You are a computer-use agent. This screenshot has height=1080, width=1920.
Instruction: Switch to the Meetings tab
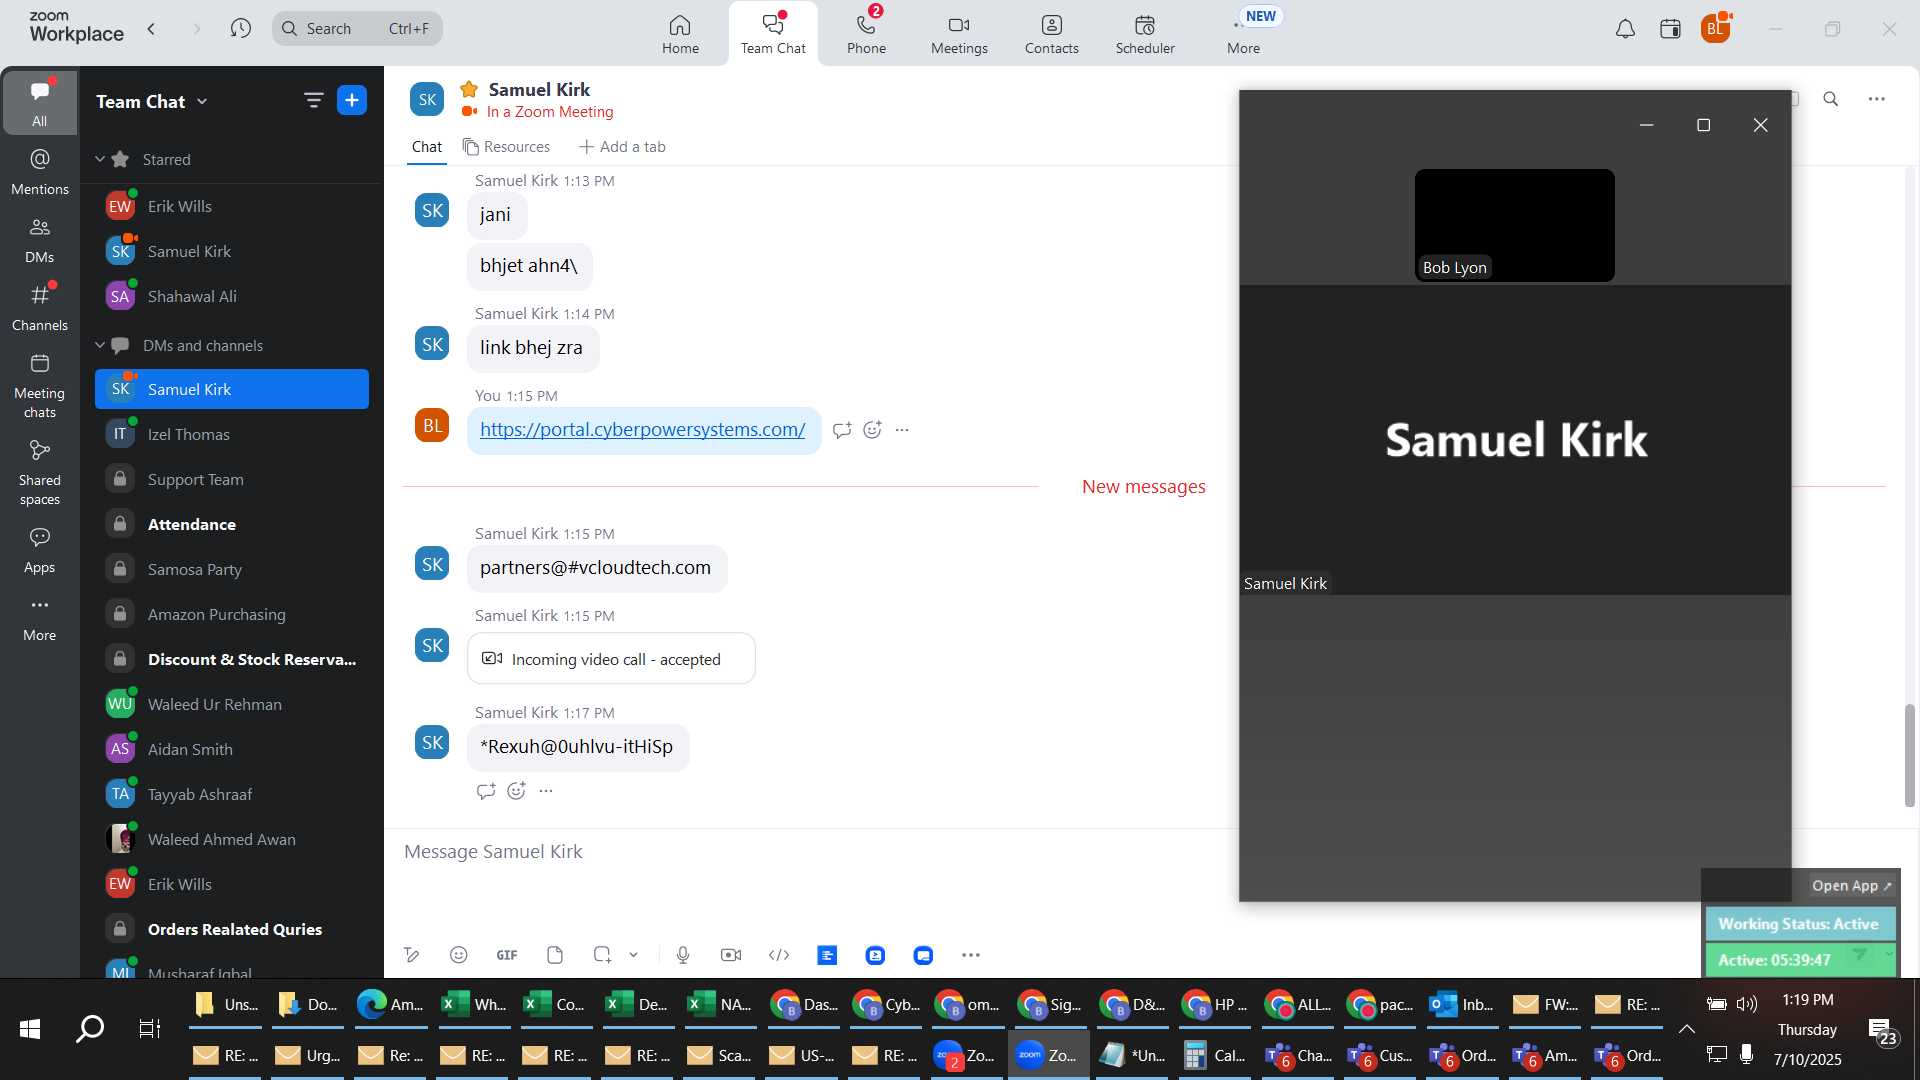click(959, 34)
